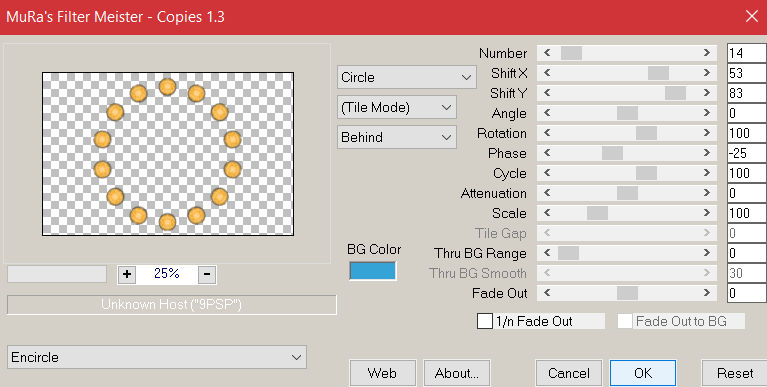Viewport: 767px width, 387px height.
Task: Toggle the Fade Out to BG checkbox
Action: click(x=625, y=321)
